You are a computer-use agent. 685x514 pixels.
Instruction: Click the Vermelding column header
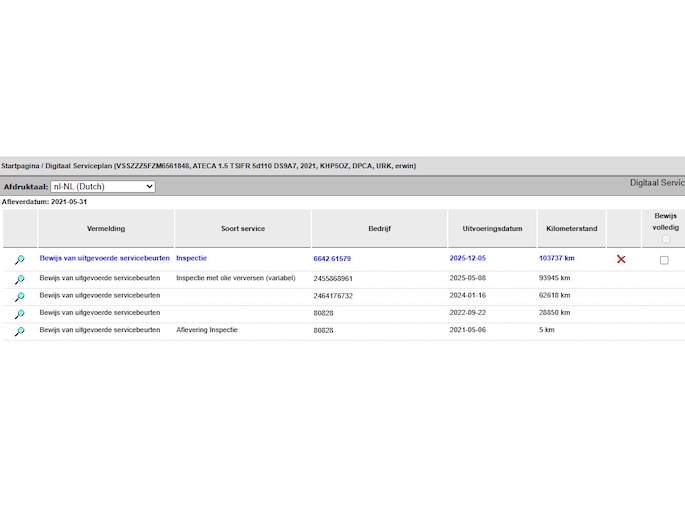[106, 229]
